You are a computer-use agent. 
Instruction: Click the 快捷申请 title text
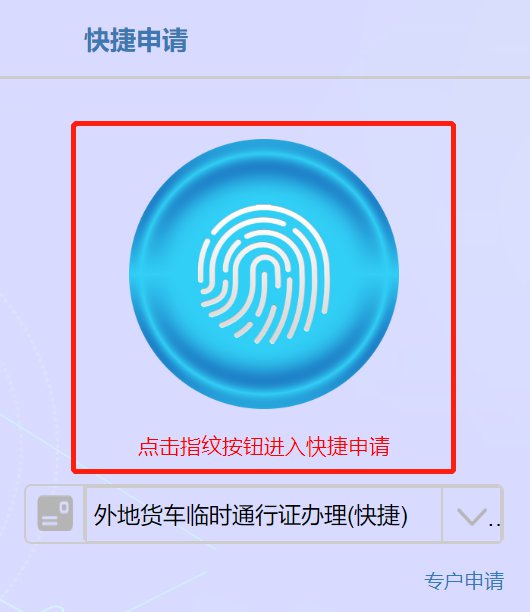pos(136,40)
